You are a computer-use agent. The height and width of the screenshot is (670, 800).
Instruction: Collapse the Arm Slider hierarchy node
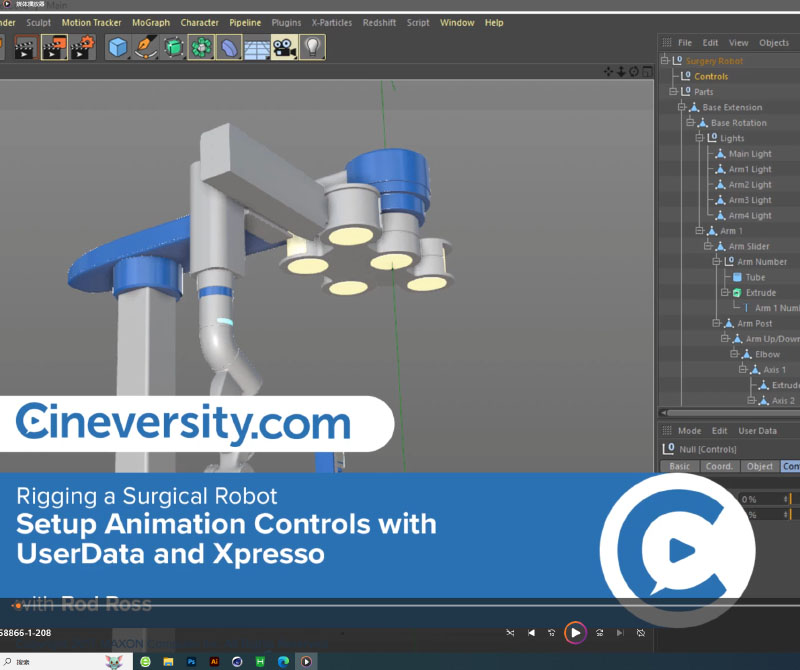point(707,246)
